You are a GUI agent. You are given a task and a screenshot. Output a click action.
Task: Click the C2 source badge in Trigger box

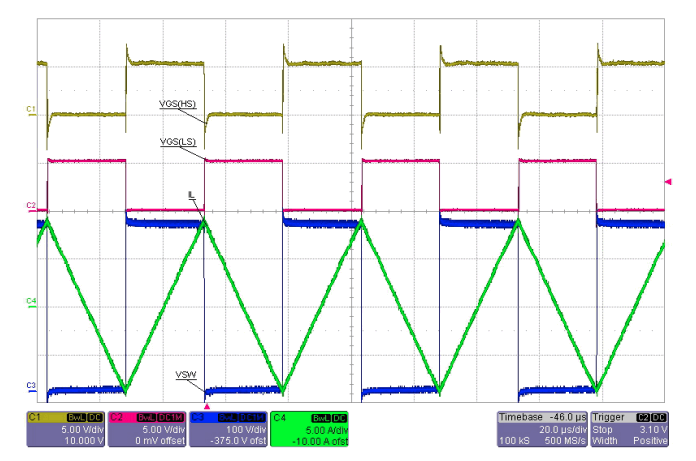(643, 418)
